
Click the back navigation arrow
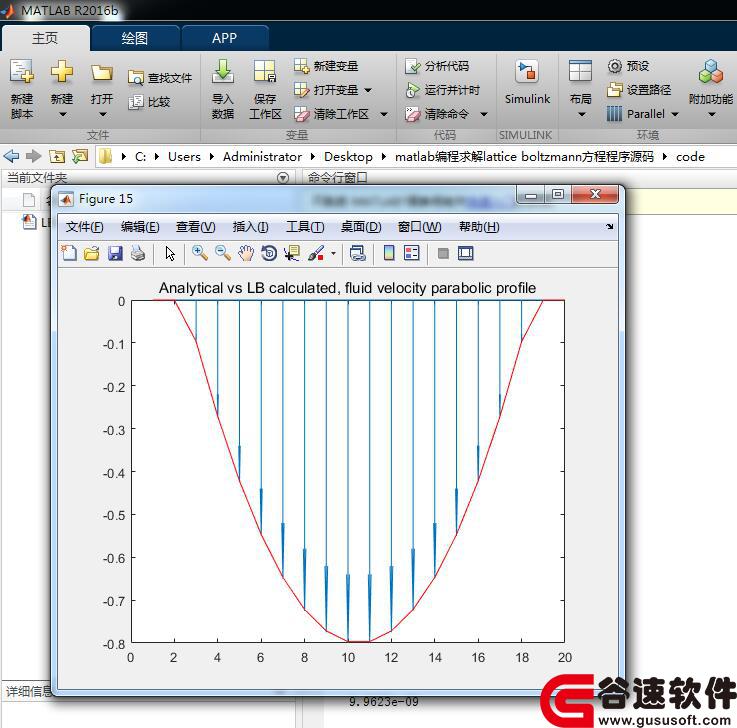pos(11,156)
